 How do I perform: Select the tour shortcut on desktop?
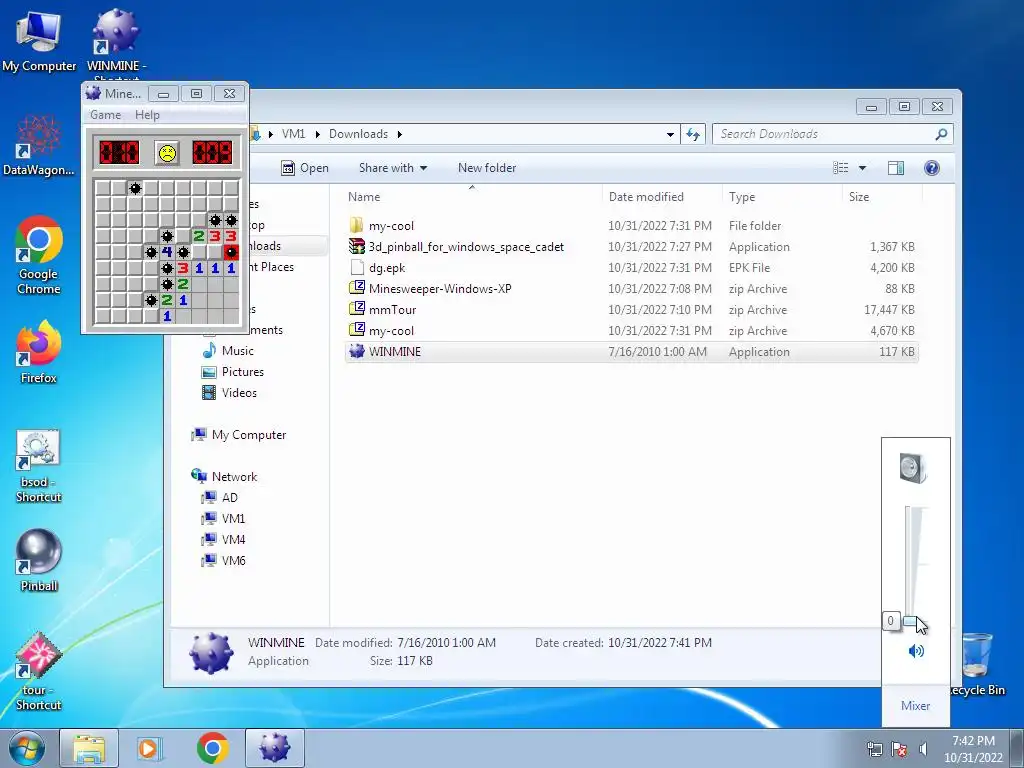coord(39,671)
